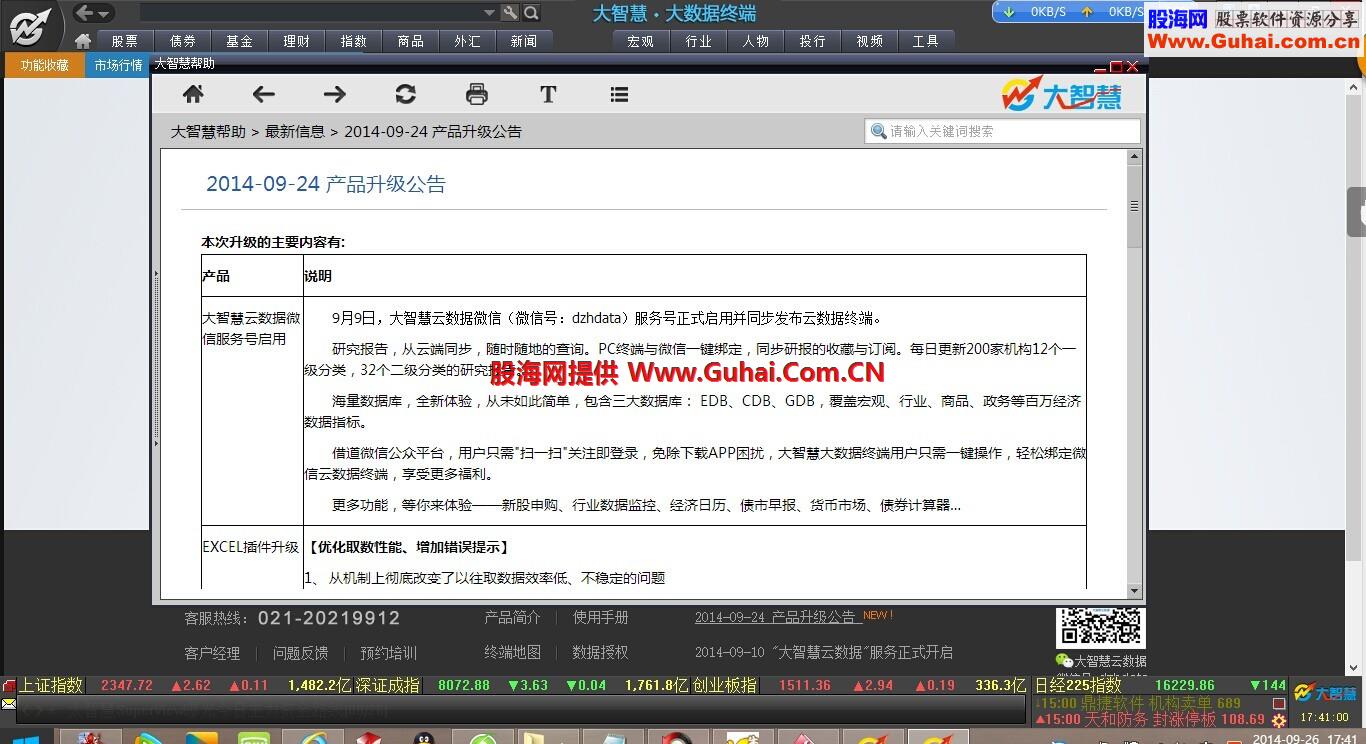This screenshot has height=744, width=1366.
Task: Expand the top address bar dropdown
Action: 489,12
